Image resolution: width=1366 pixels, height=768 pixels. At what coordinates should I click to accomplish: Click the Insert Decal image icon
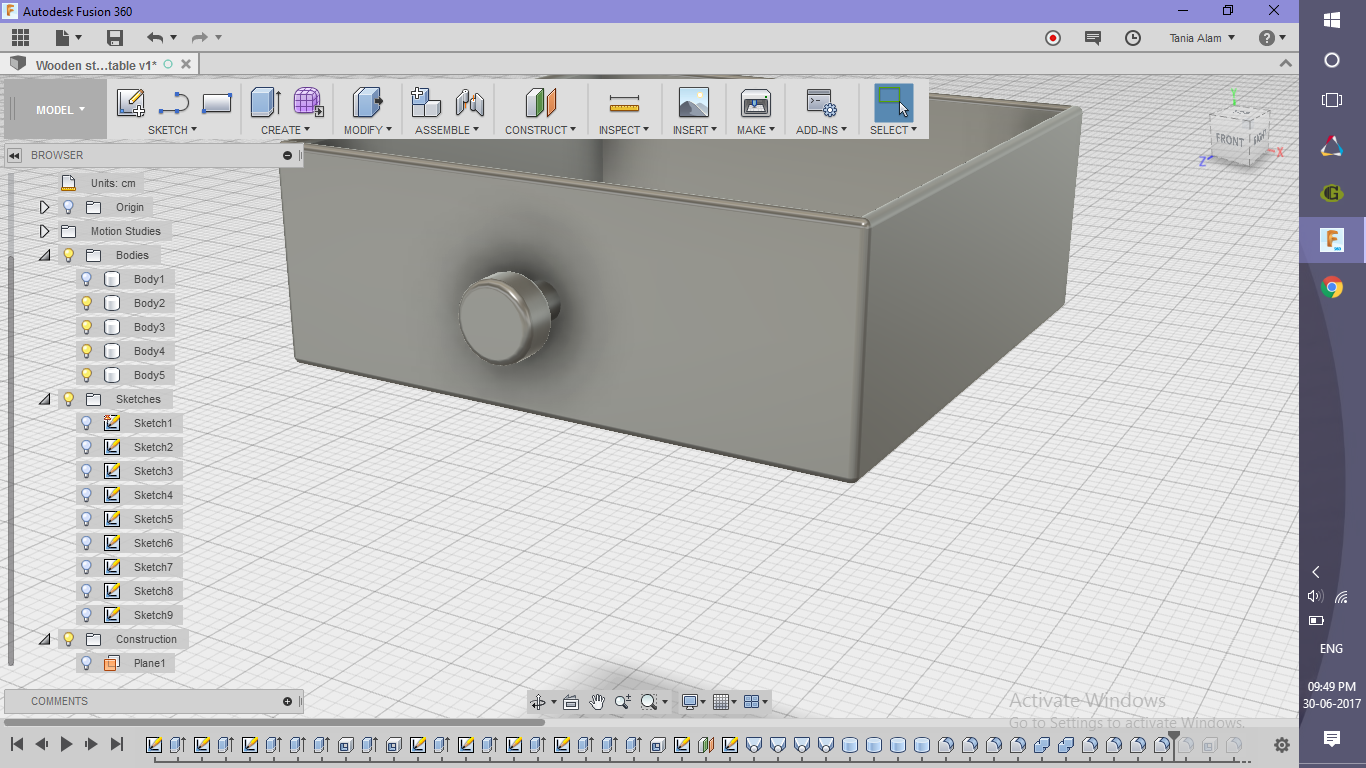tap(693, 102)
